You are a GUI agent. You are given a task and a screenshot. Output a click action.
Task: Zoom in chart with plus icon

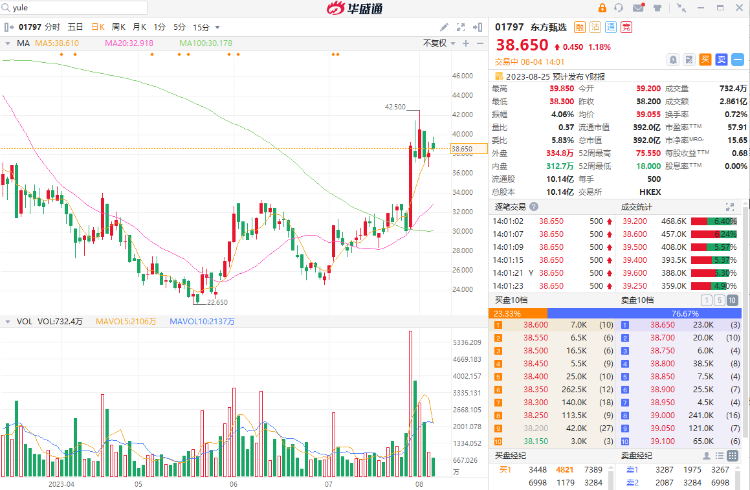coord(466,43)
